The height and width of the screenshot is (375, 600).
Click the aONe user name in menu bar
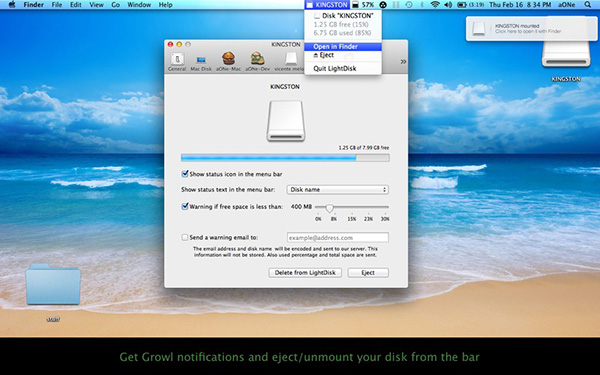567,5
